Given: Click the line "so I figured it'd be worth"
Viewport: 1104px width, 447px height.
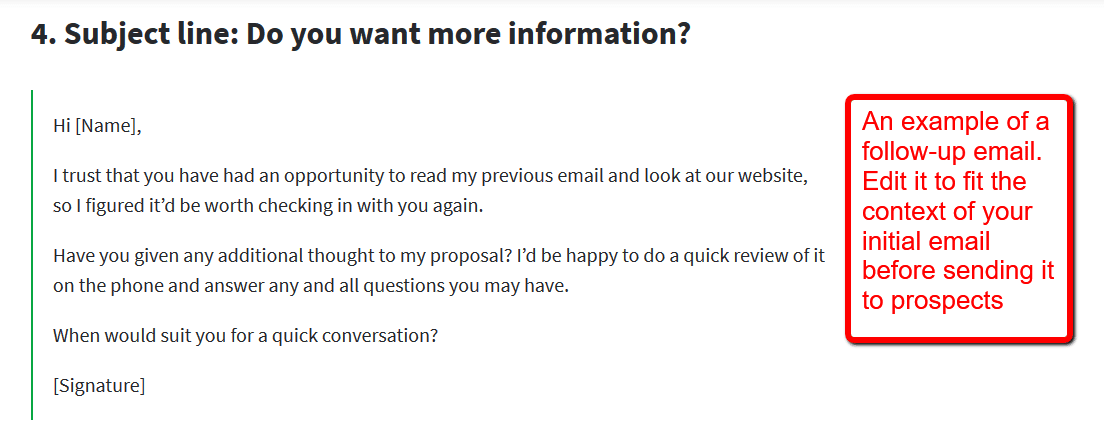Looking at the screenshot, I should 268,207.
